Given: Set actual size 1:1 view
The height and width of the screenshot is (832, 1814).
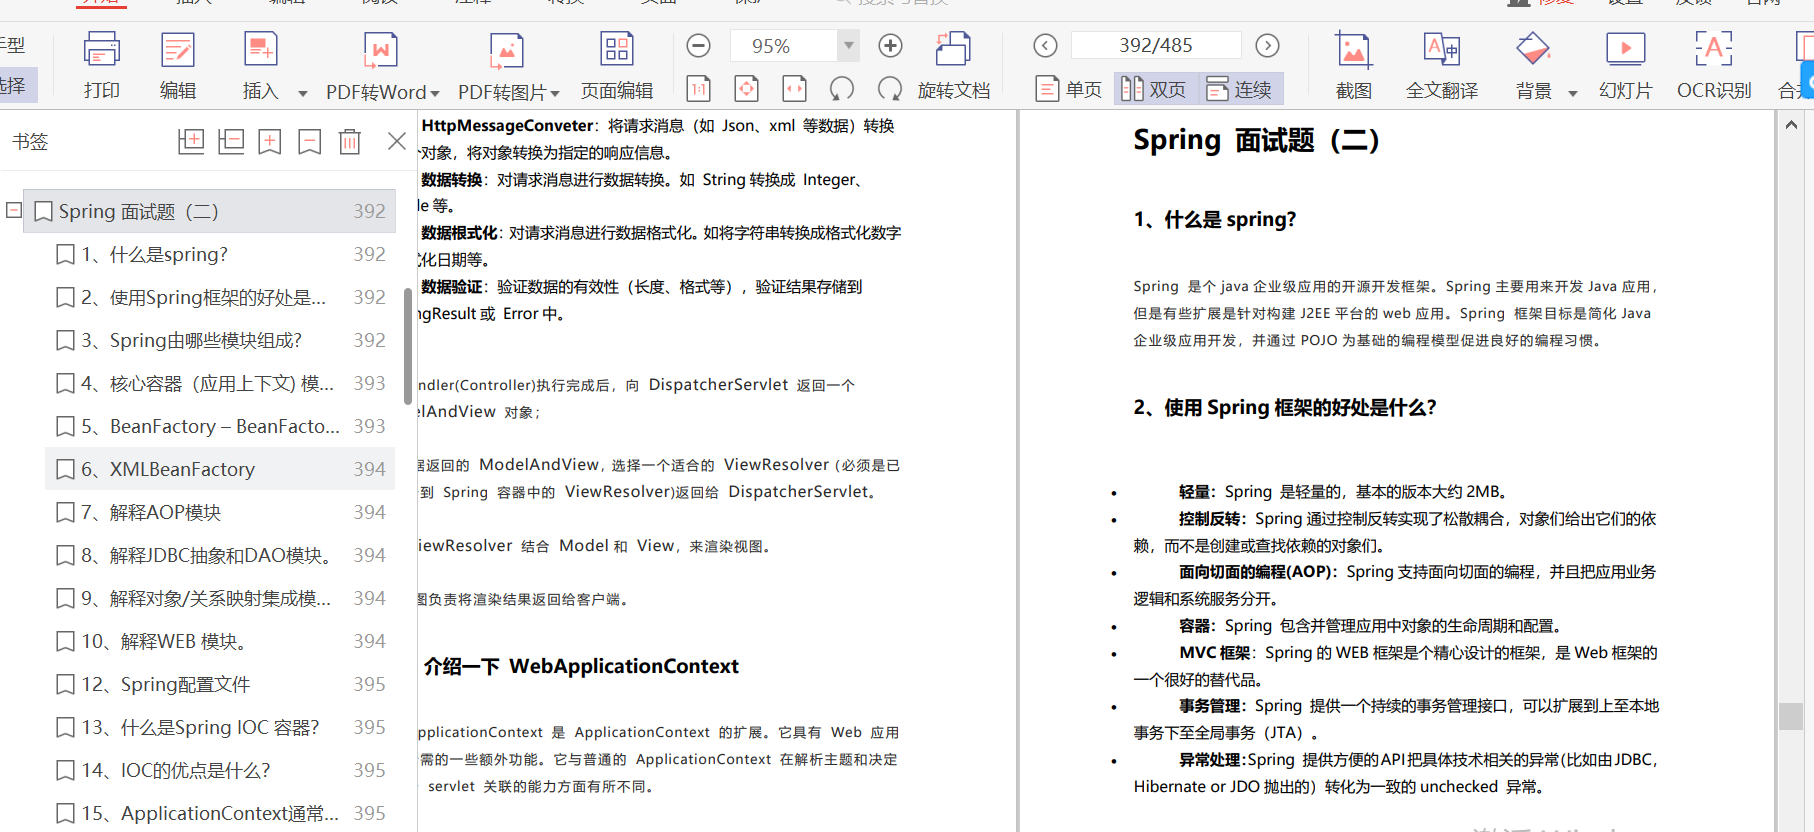Looking at the screenshot, I should 699,89.
